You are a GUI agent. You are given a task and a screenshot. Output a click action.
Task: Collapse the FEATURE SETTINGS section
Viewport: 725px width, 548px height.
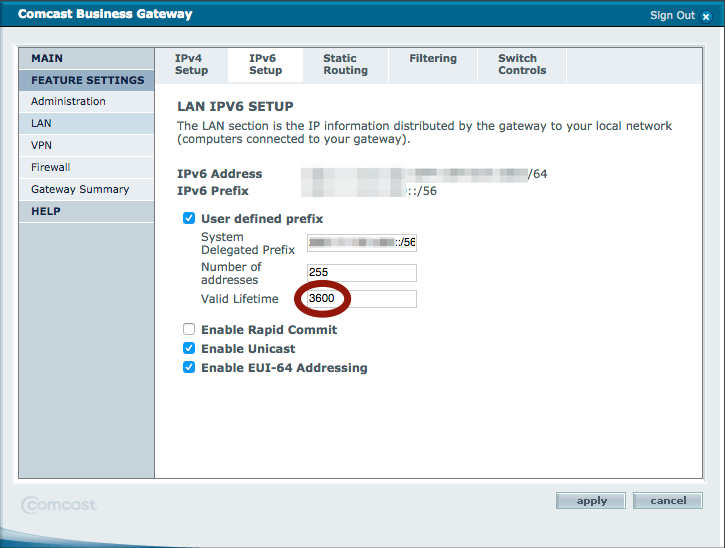87,80
